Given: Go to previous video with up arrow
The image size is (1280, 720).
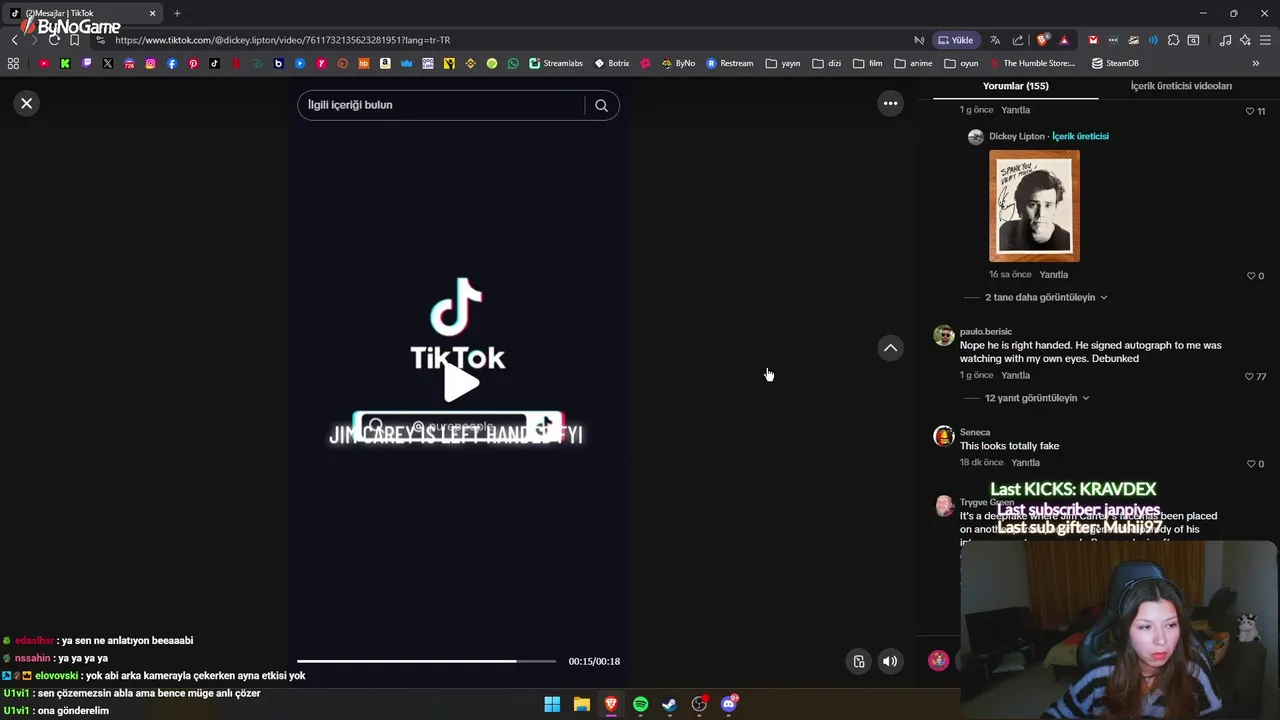Looking at the screenshot, I should pyautogui.click(x=890, y=348).
